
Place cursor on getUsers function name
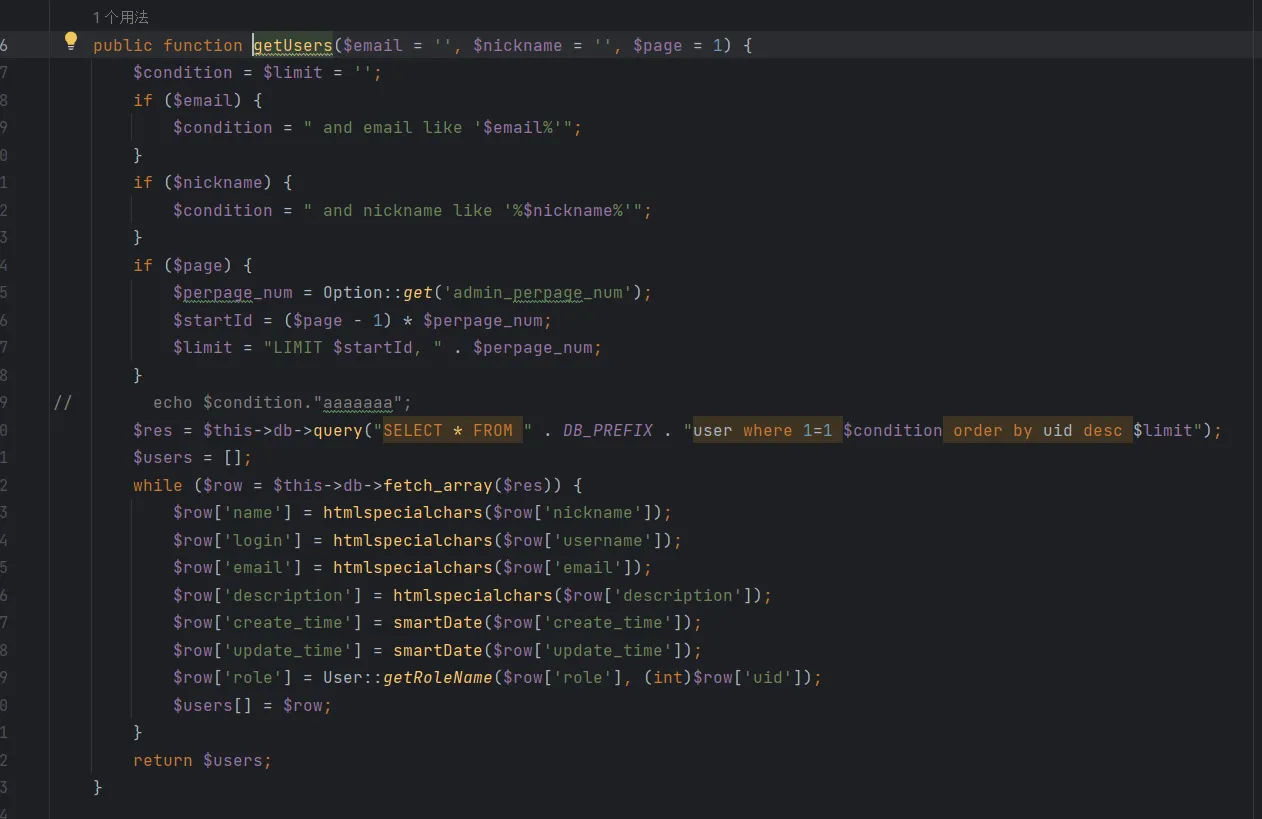point(292,45)
